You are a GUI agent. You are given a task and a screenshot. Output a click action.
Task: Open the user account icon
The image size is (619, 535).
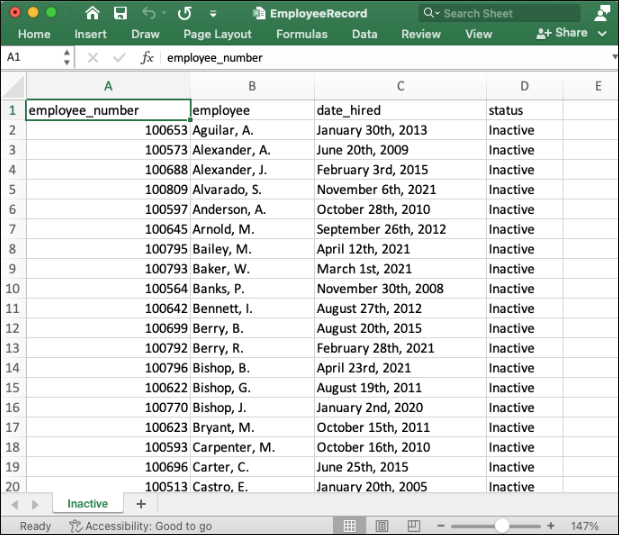[602, 13]
